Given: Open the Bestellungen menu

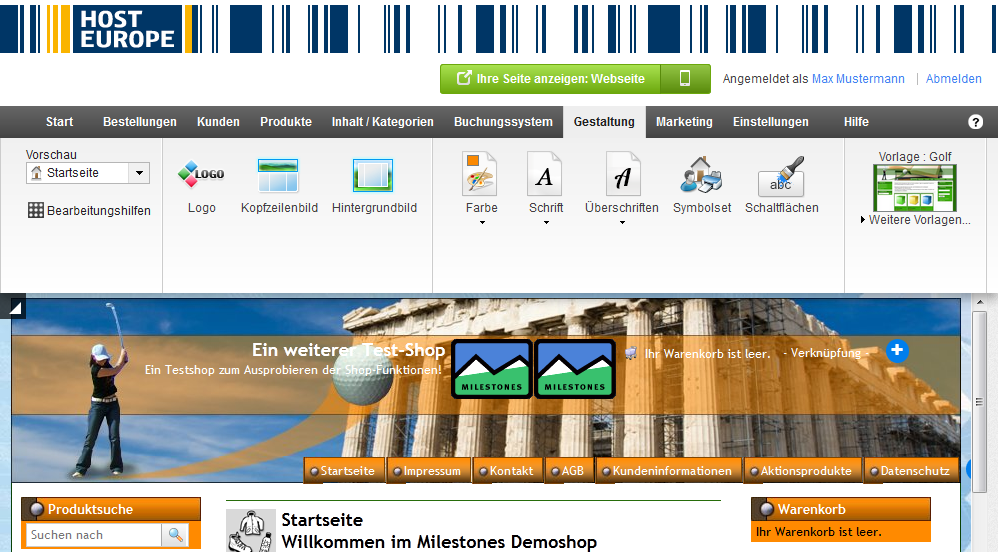Looking at the screenshot, I should coord(139,122).
